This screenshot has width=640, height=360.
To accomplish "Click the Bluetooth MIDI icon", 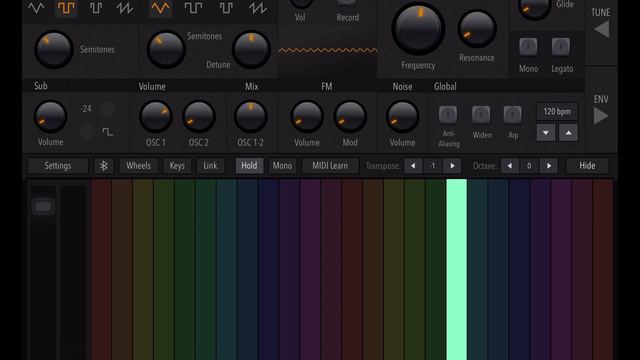I will coord(104,166).
